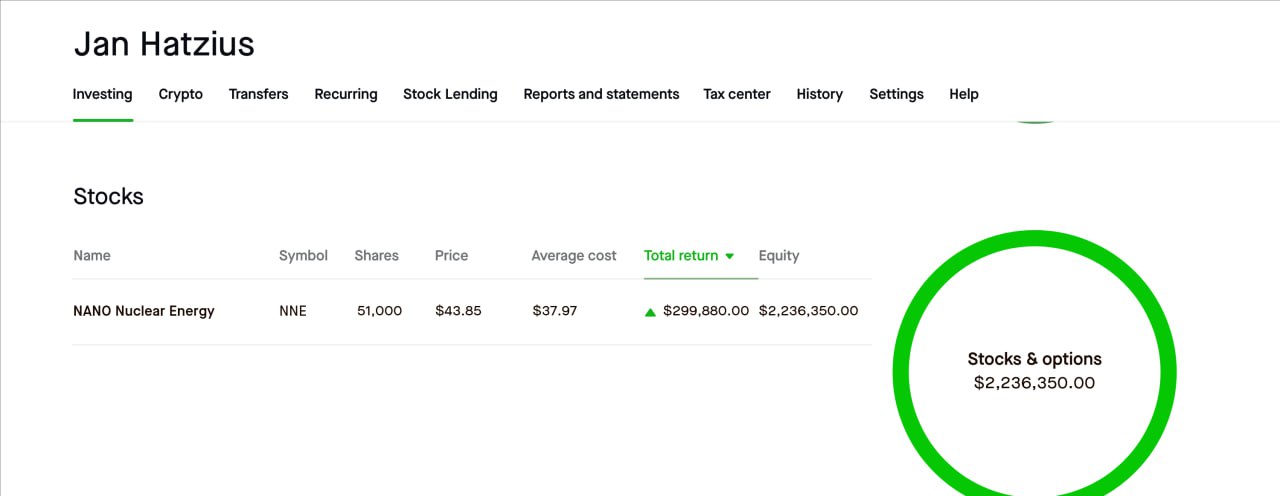Open the Investing tab
1280x496 pixels.
[x=102, y=94]
